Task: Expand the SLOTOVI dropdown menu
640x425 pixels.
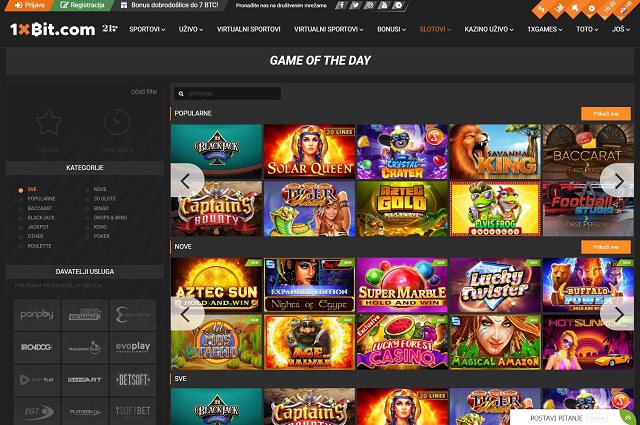Action: pyautogui.click(x=435, y=29)
